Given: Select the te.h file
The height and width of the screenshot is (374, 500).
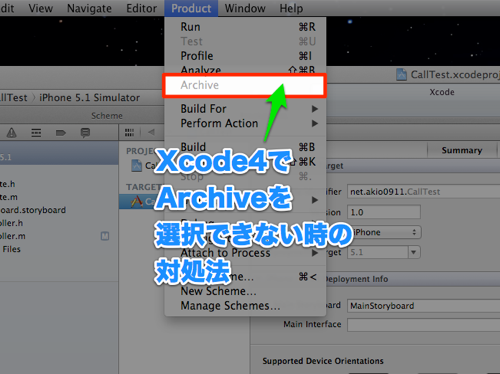Looking at the screenshot, I should [x=7, y=184].
